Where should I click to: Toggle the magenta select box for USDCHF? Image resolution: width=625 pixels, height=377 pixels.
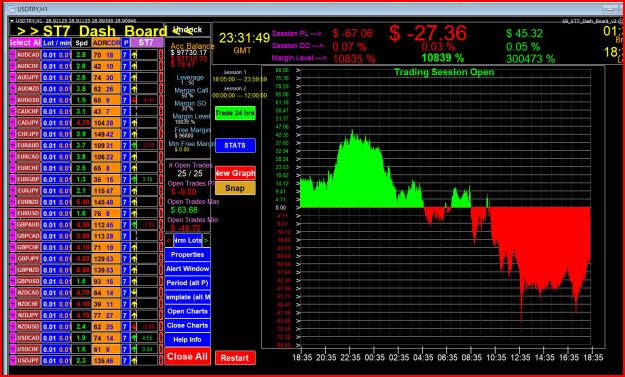[12, 350]
